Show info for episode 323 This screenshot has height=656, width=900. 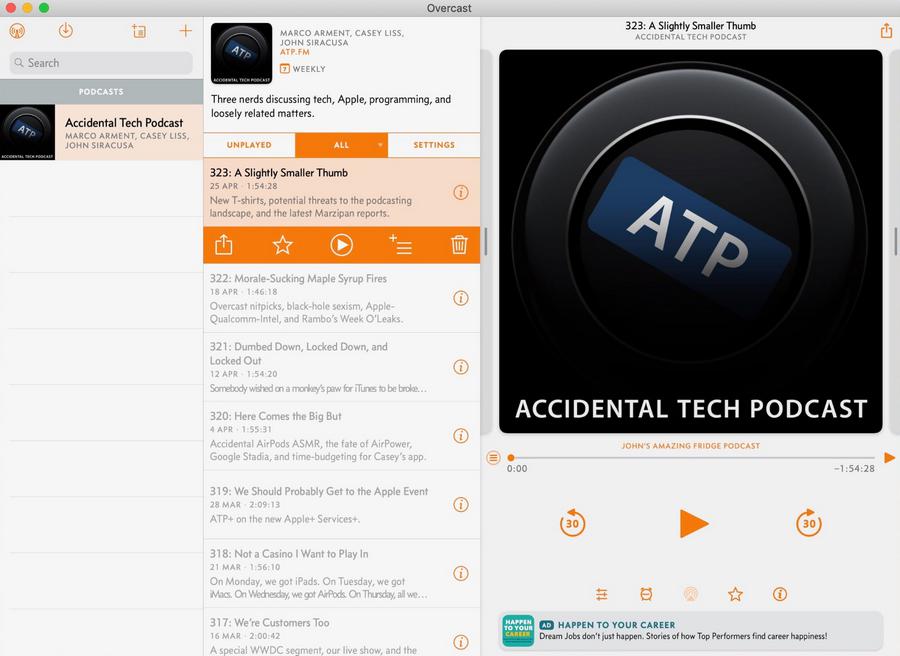(x=461, y=192)
